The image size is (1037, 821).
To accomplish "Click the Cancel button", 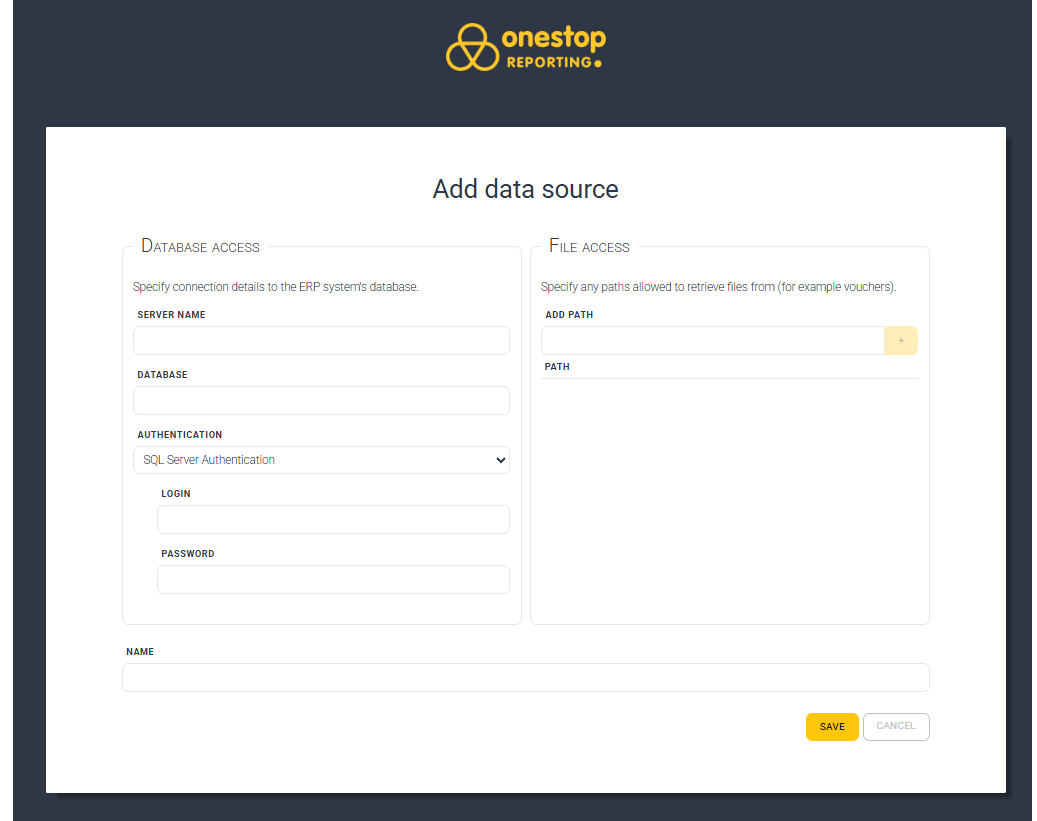I will pos(895,726).
